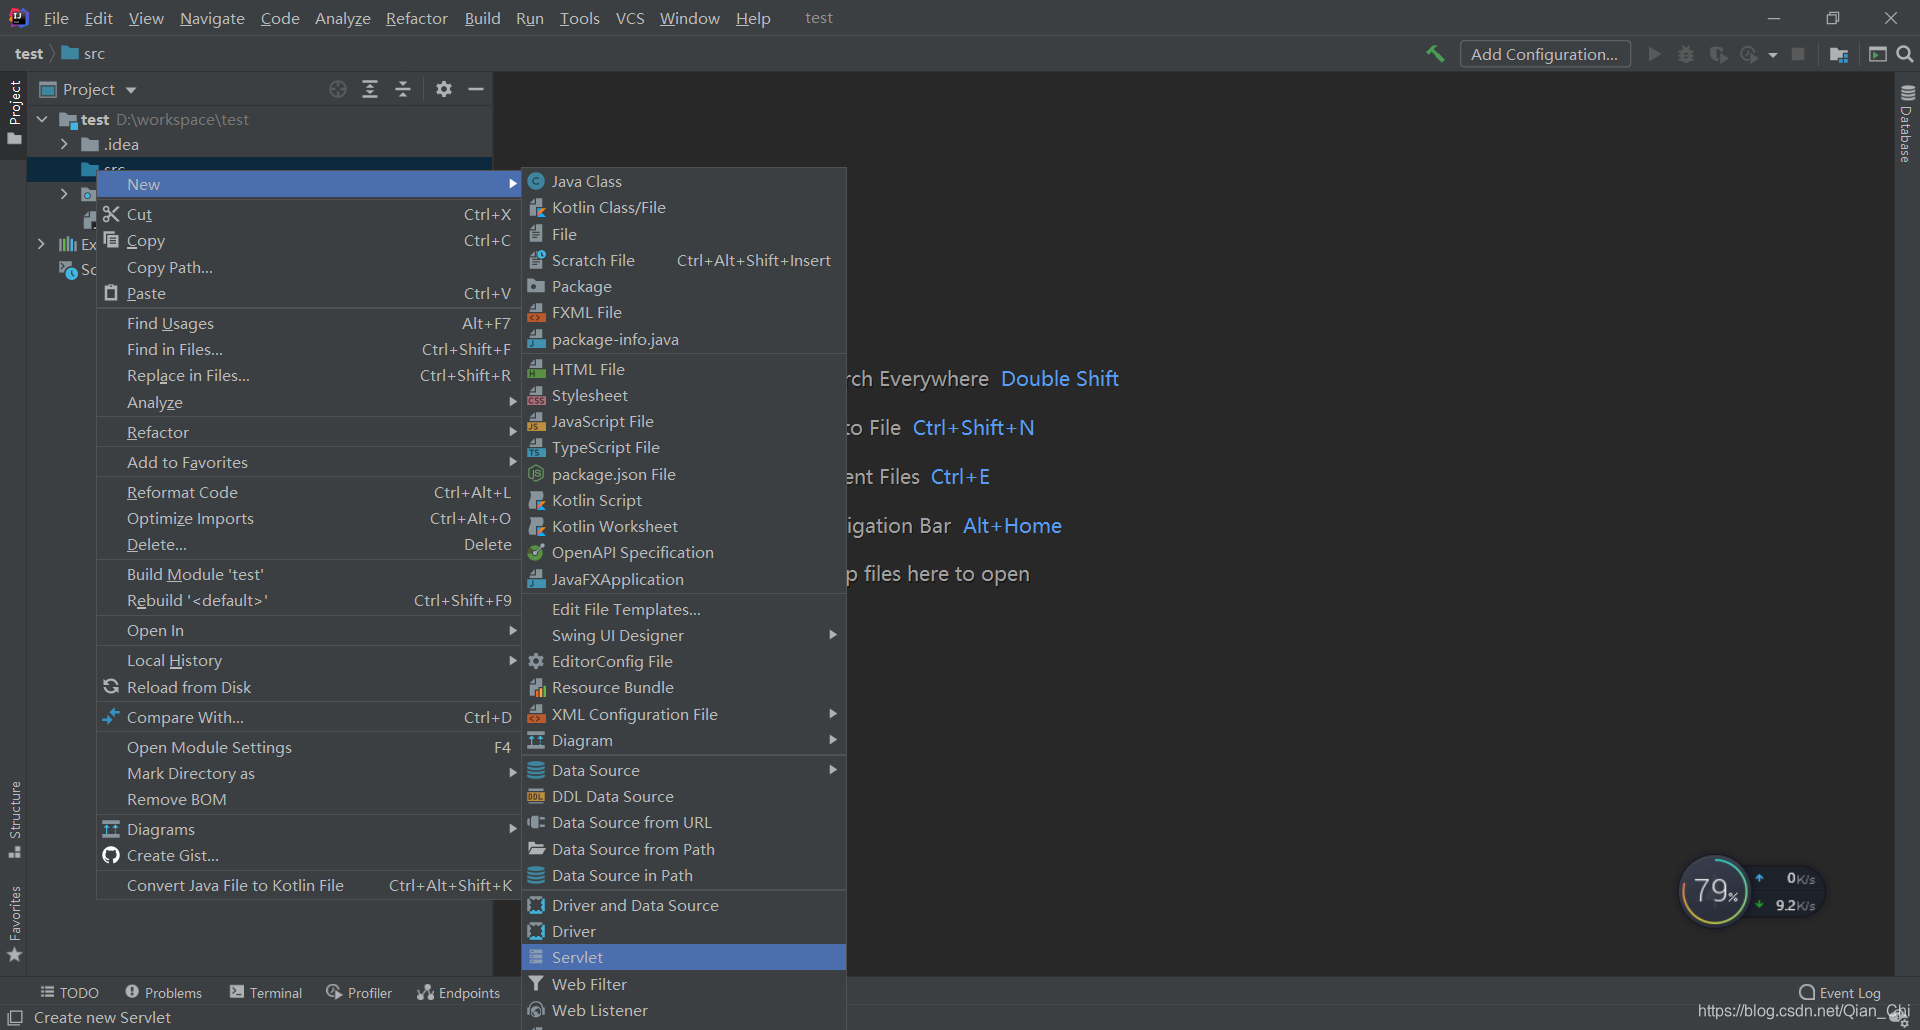Open the Project view dropdown arrow
The image size is (1920, 1030).
[131, 90]
